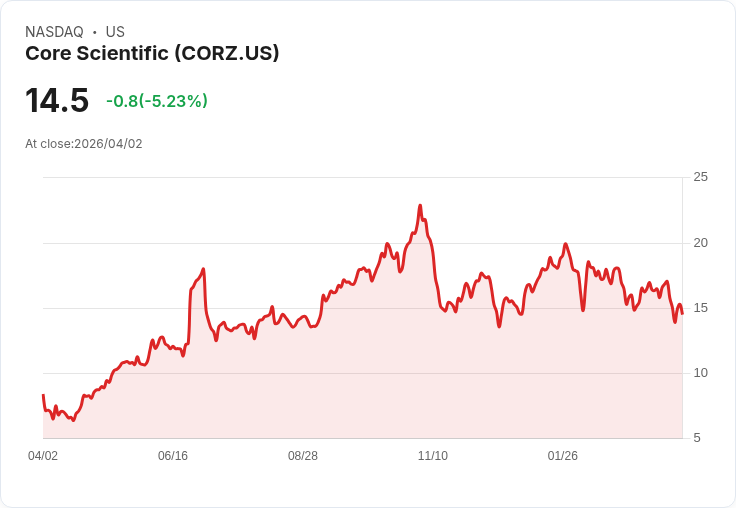Viewport: 736px width, 508px height.
Task: Click the 04/02 date on the x-axis
Action: 43,456
